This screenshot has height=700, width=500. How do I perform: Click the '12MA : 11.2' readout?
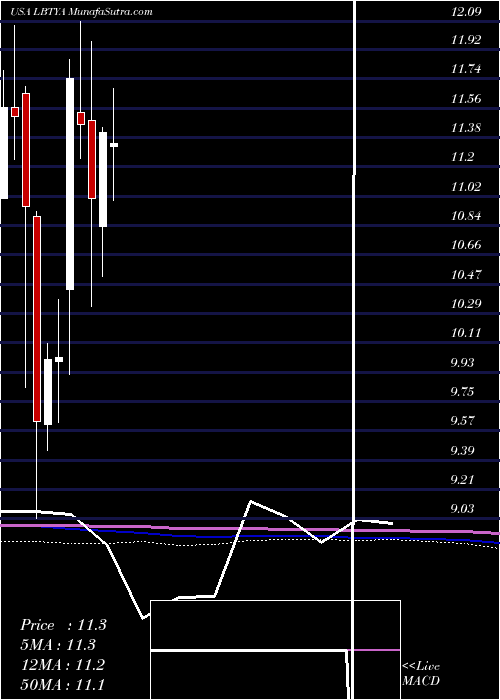(x=62, y=665)
